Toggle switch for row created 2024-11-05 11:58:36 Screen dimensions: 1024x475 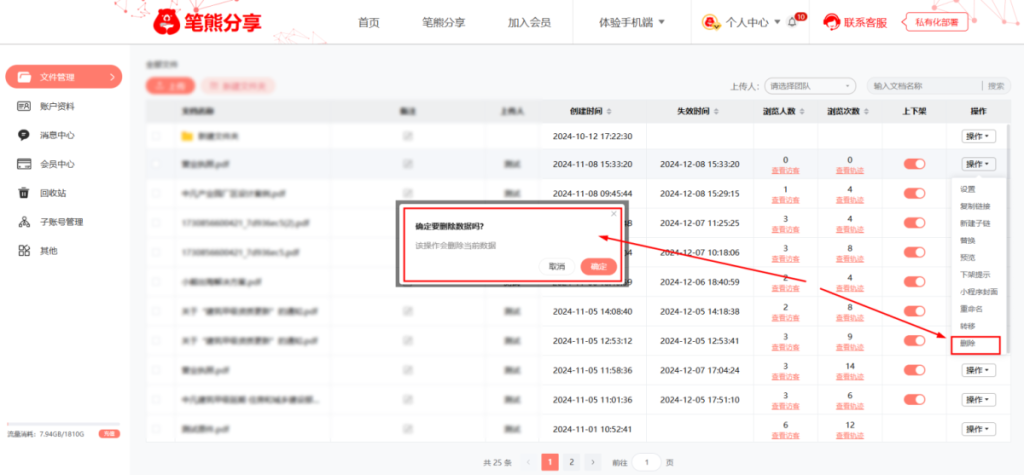pyautogui.click(x=914, y=370)
